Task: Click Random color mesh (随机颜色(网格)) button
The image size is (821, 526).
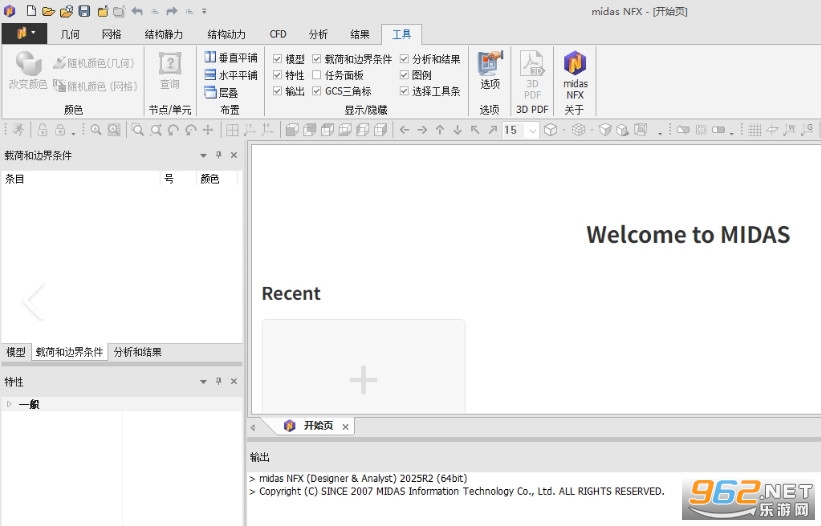Action: point(96,85)
